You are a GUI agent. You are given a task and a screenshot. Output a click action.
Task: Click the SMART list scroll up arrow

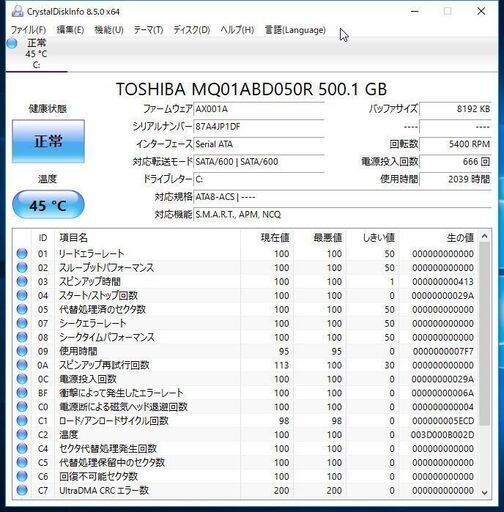(x=485, y=236)
